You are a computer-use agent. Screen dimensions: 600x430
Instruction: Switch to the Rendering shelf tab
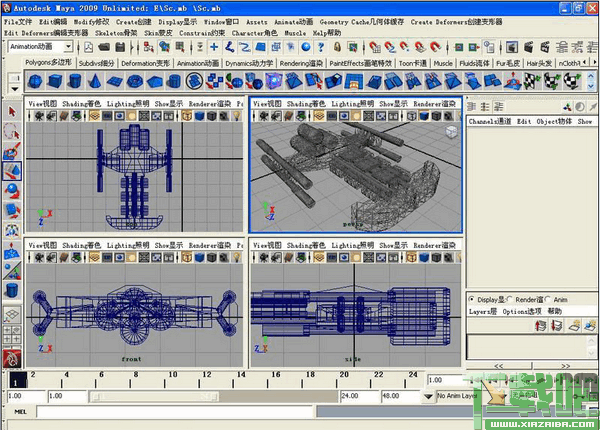[x=301, y=63]
